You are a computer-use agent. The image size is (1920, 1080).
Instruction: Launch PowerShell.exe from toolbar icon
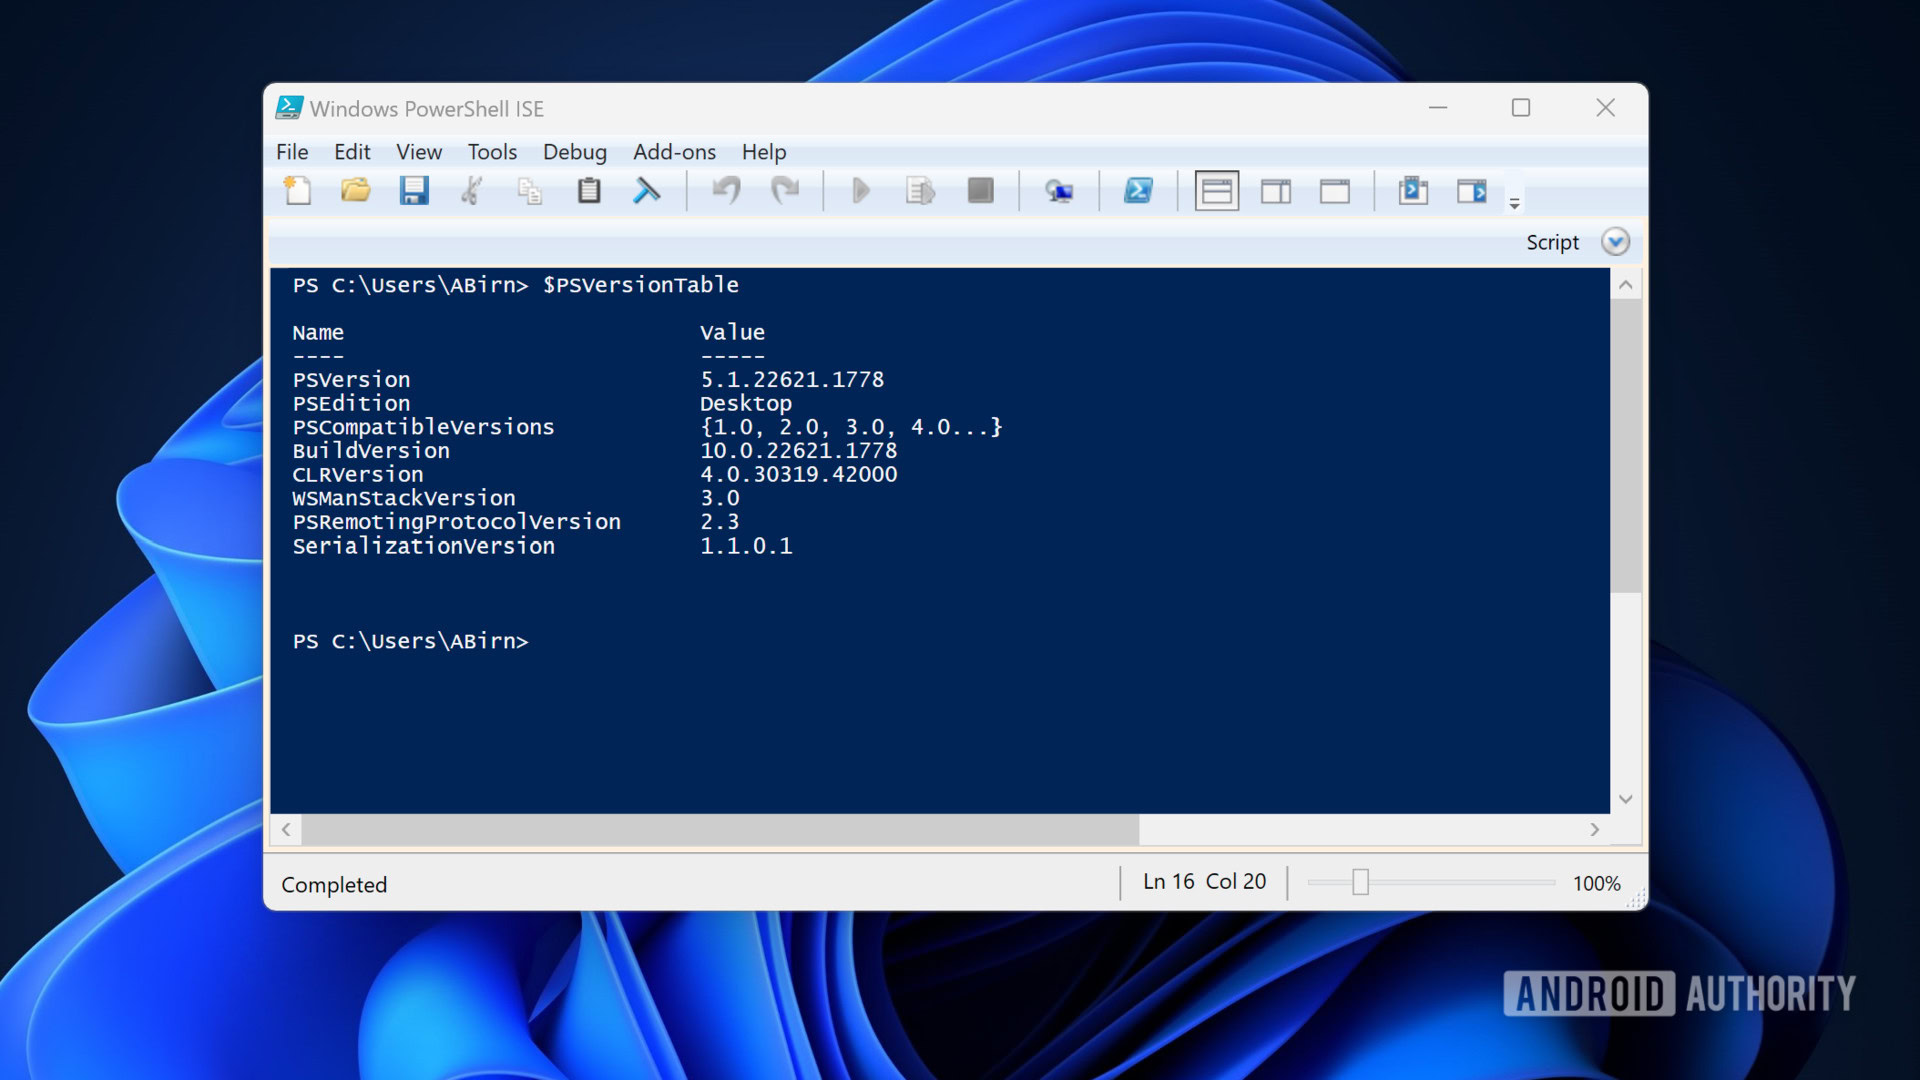pos(1138,190)
